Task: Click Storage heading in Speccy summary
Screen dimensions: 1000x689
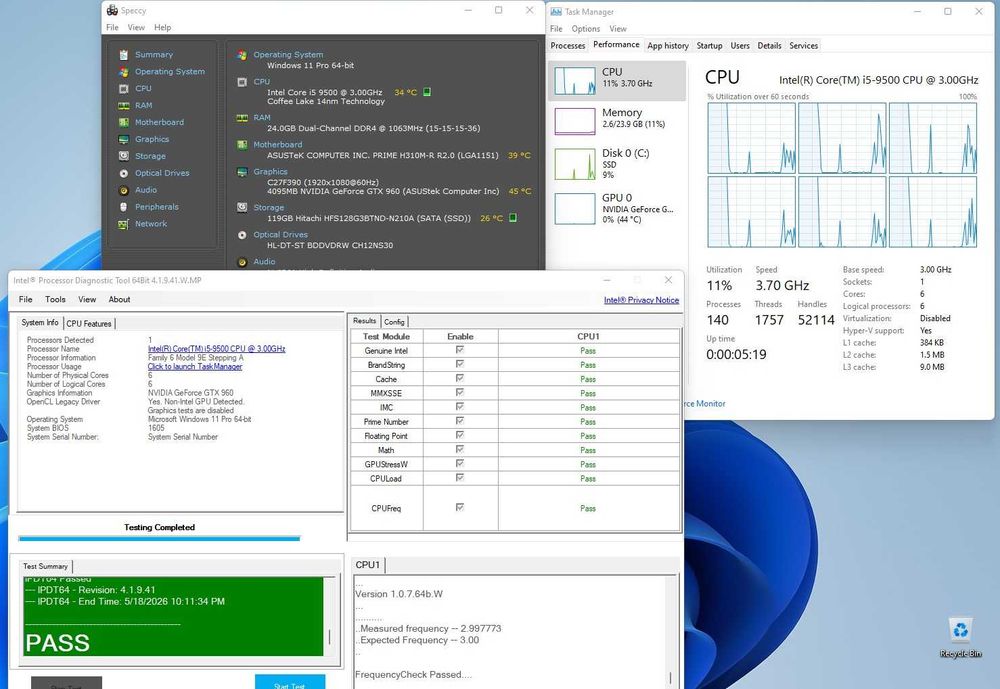Action: (x=268, y=207)
